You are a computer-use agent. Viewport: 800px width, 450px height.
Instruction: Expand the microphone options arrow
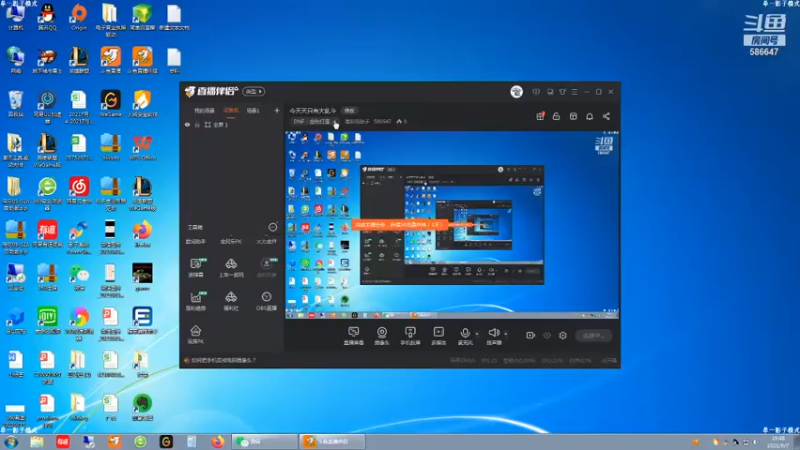click(477, 334)
